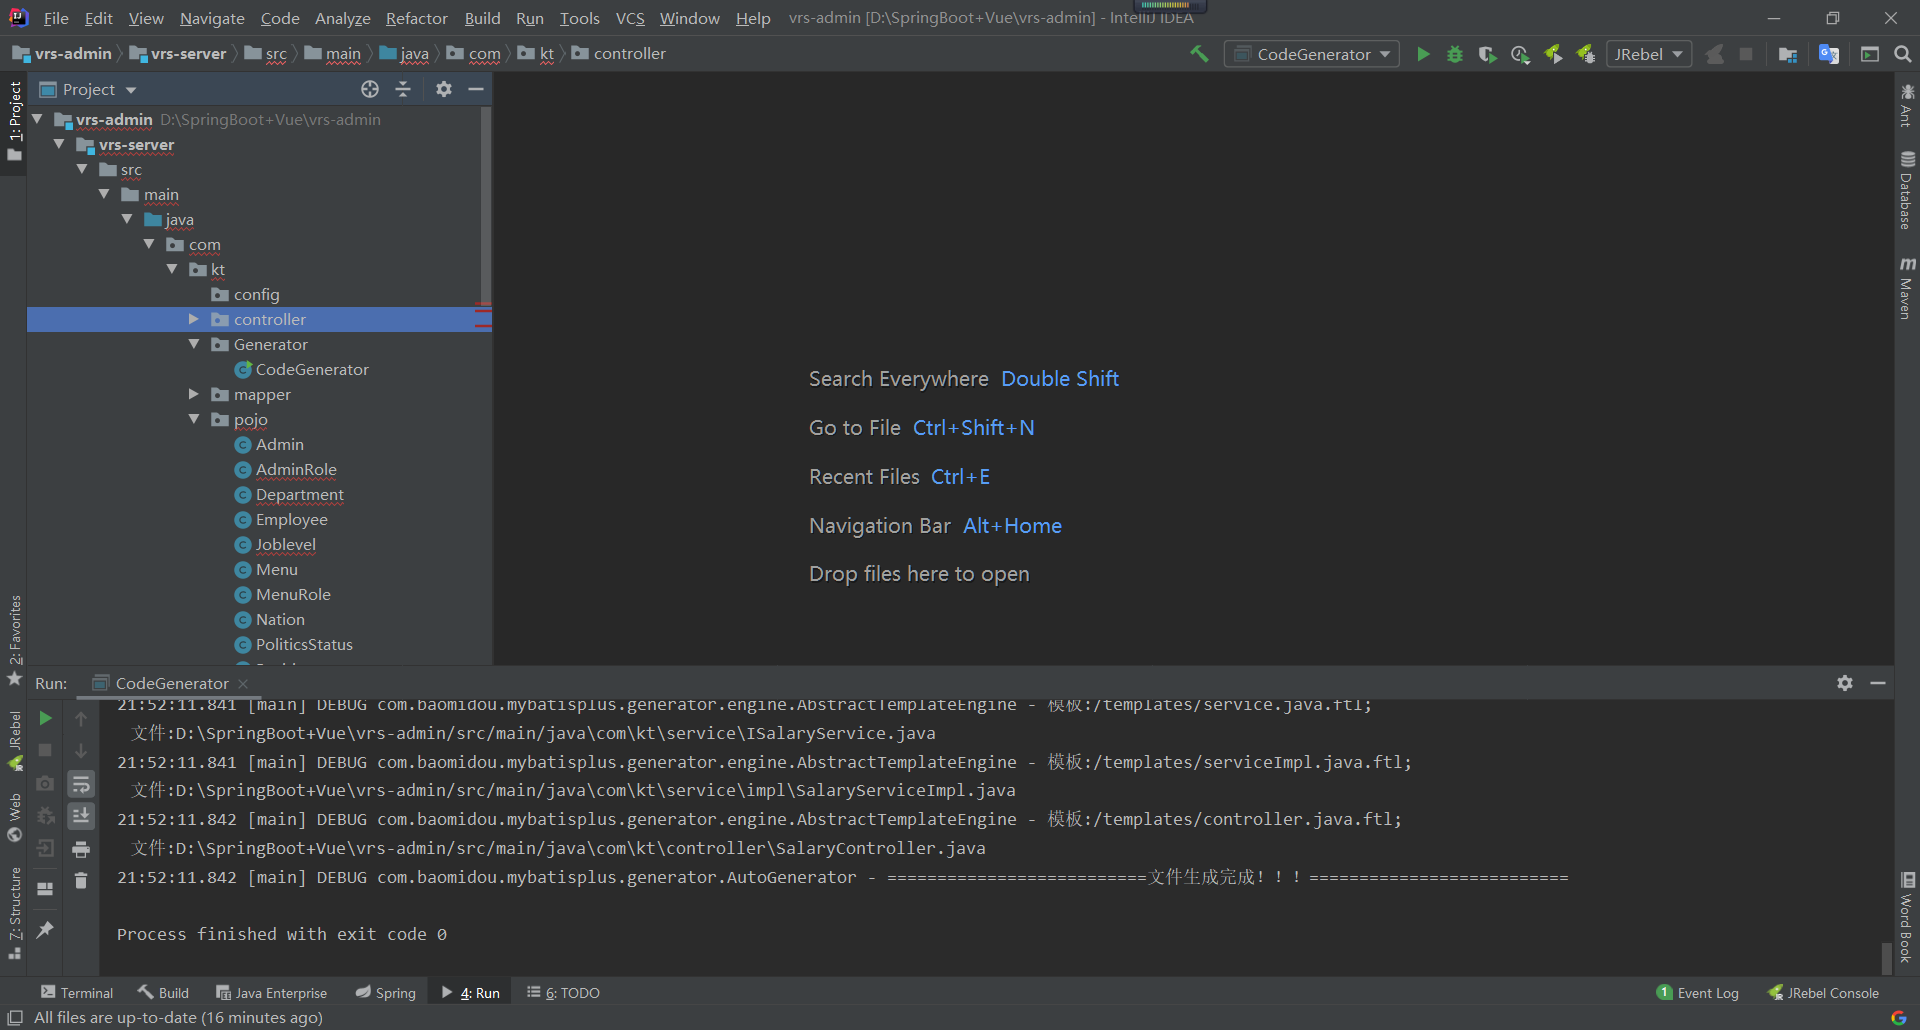The image size is (1920, 1030).
Task: Toggle scroll to end in Run console
Action: pyautogui.click(x=81, y=816)
